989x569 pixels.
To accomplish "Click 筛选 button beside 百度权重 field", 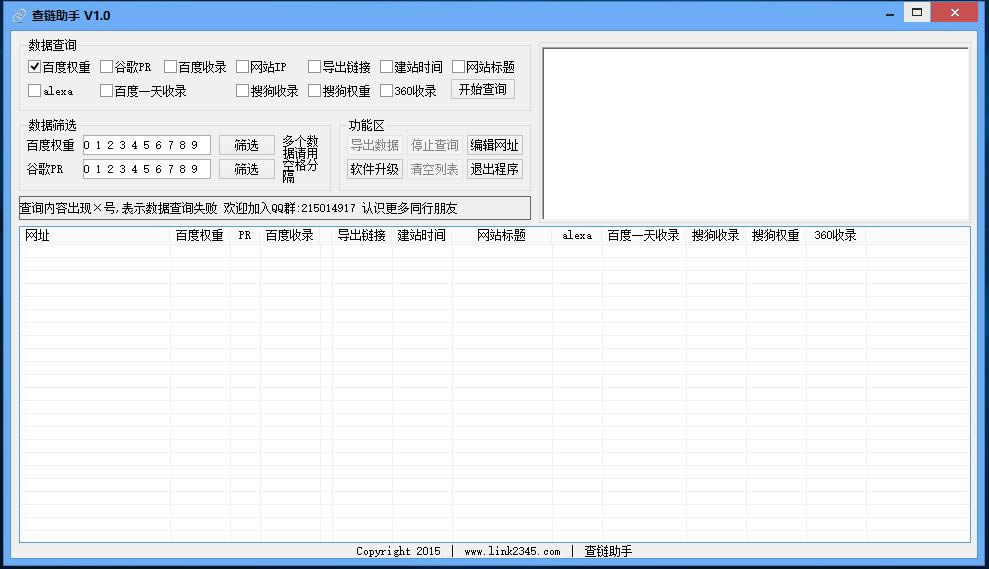I will (246, 145).
